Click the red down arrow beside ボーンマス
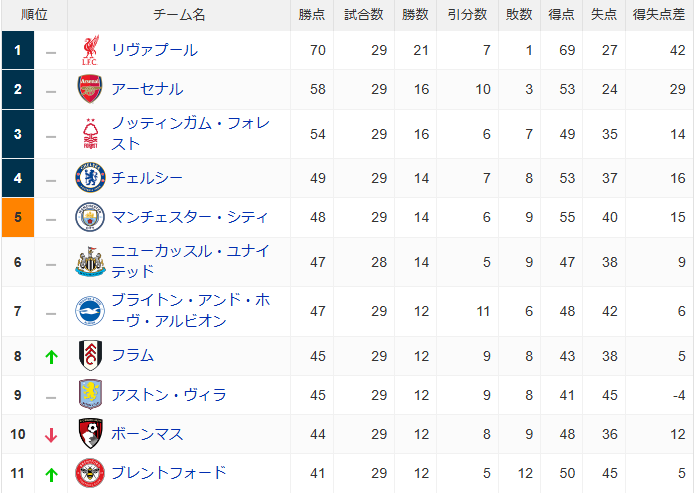The width and height of the screenshot is (694, 493). click(x=51, y=435)
